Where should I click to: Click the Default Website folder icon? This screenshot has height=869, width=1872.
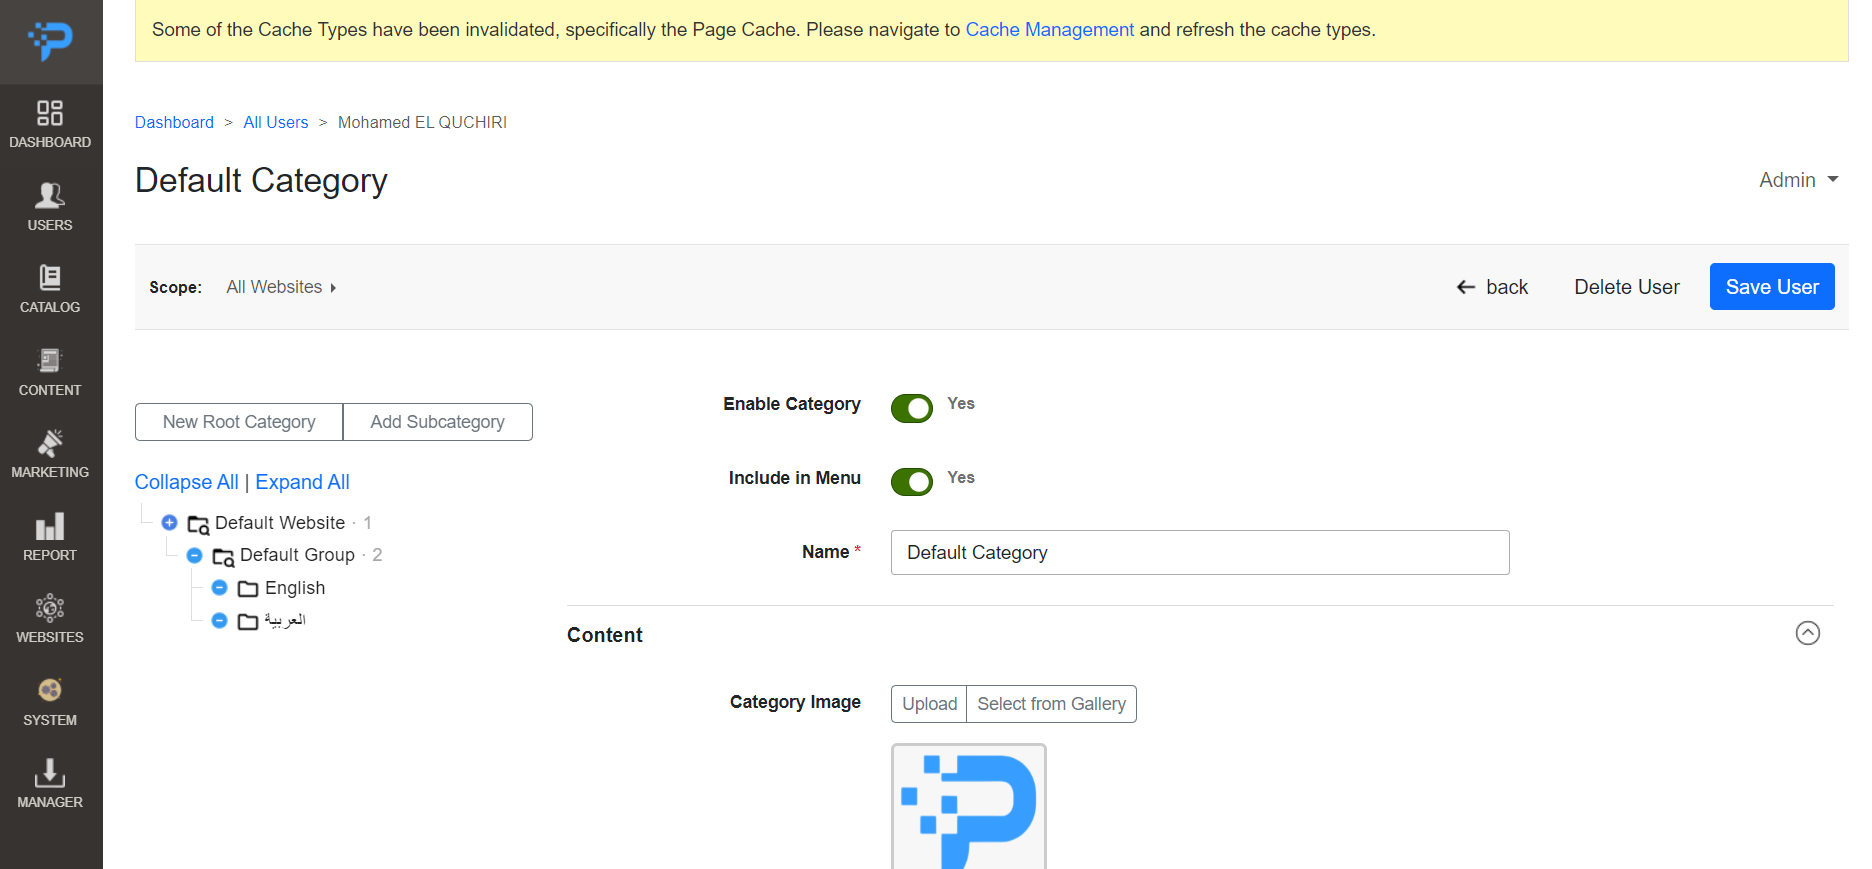pos(198,524)
